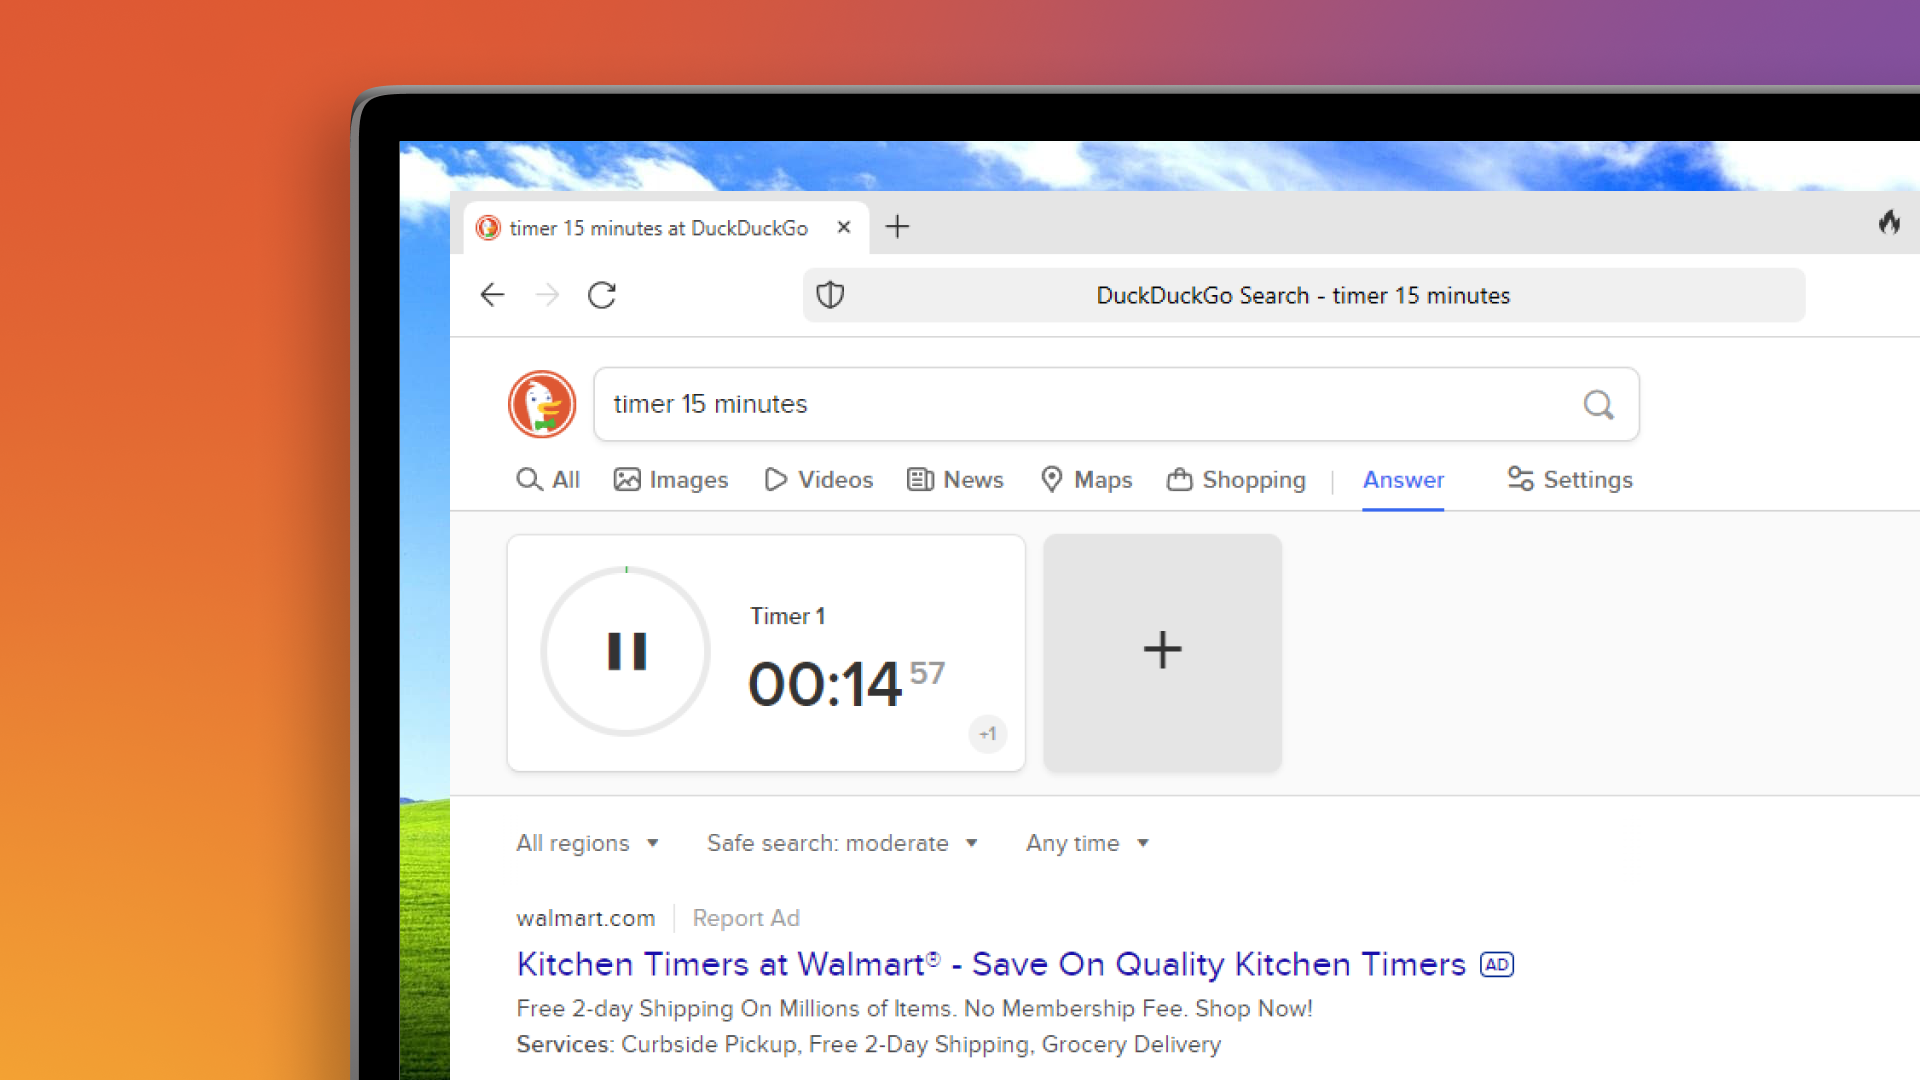Click the new browser tab plus button

tap(898, 227)
